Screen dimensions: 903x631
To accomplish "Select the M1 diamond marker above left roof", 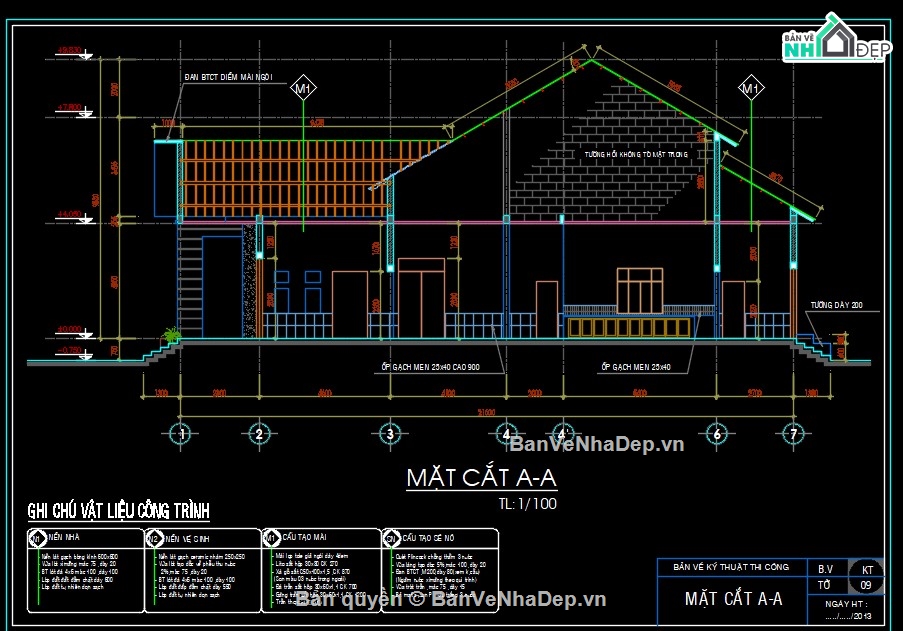I will (x=304, y=90).
